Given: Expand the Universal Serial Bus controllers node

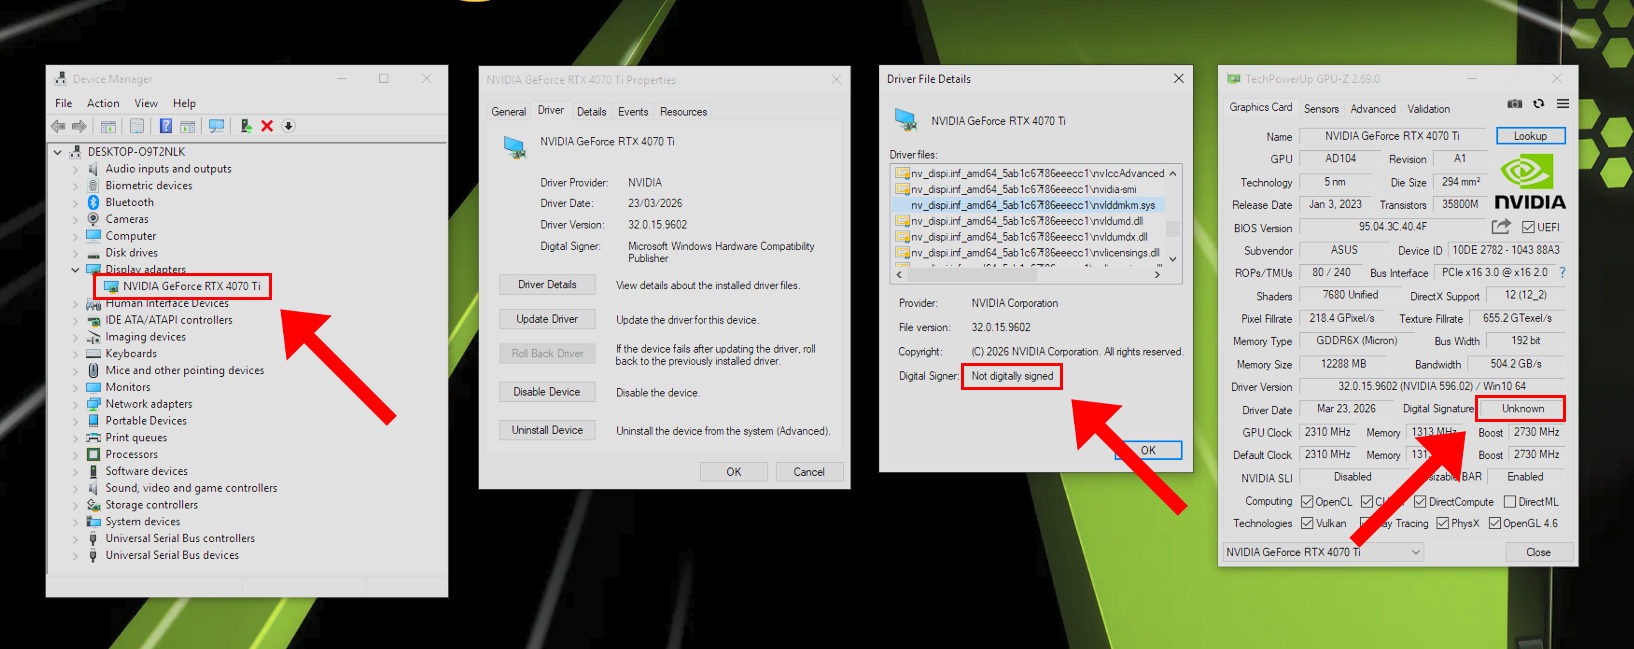Looking at the screenshot, I should click(75, 538).
